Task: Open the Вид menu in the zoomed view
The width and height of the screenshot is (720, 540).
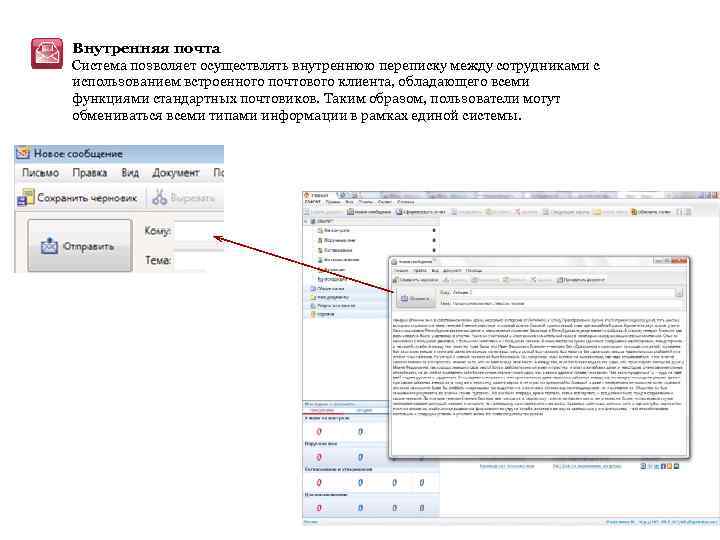Action: click(x=130, y=173)
